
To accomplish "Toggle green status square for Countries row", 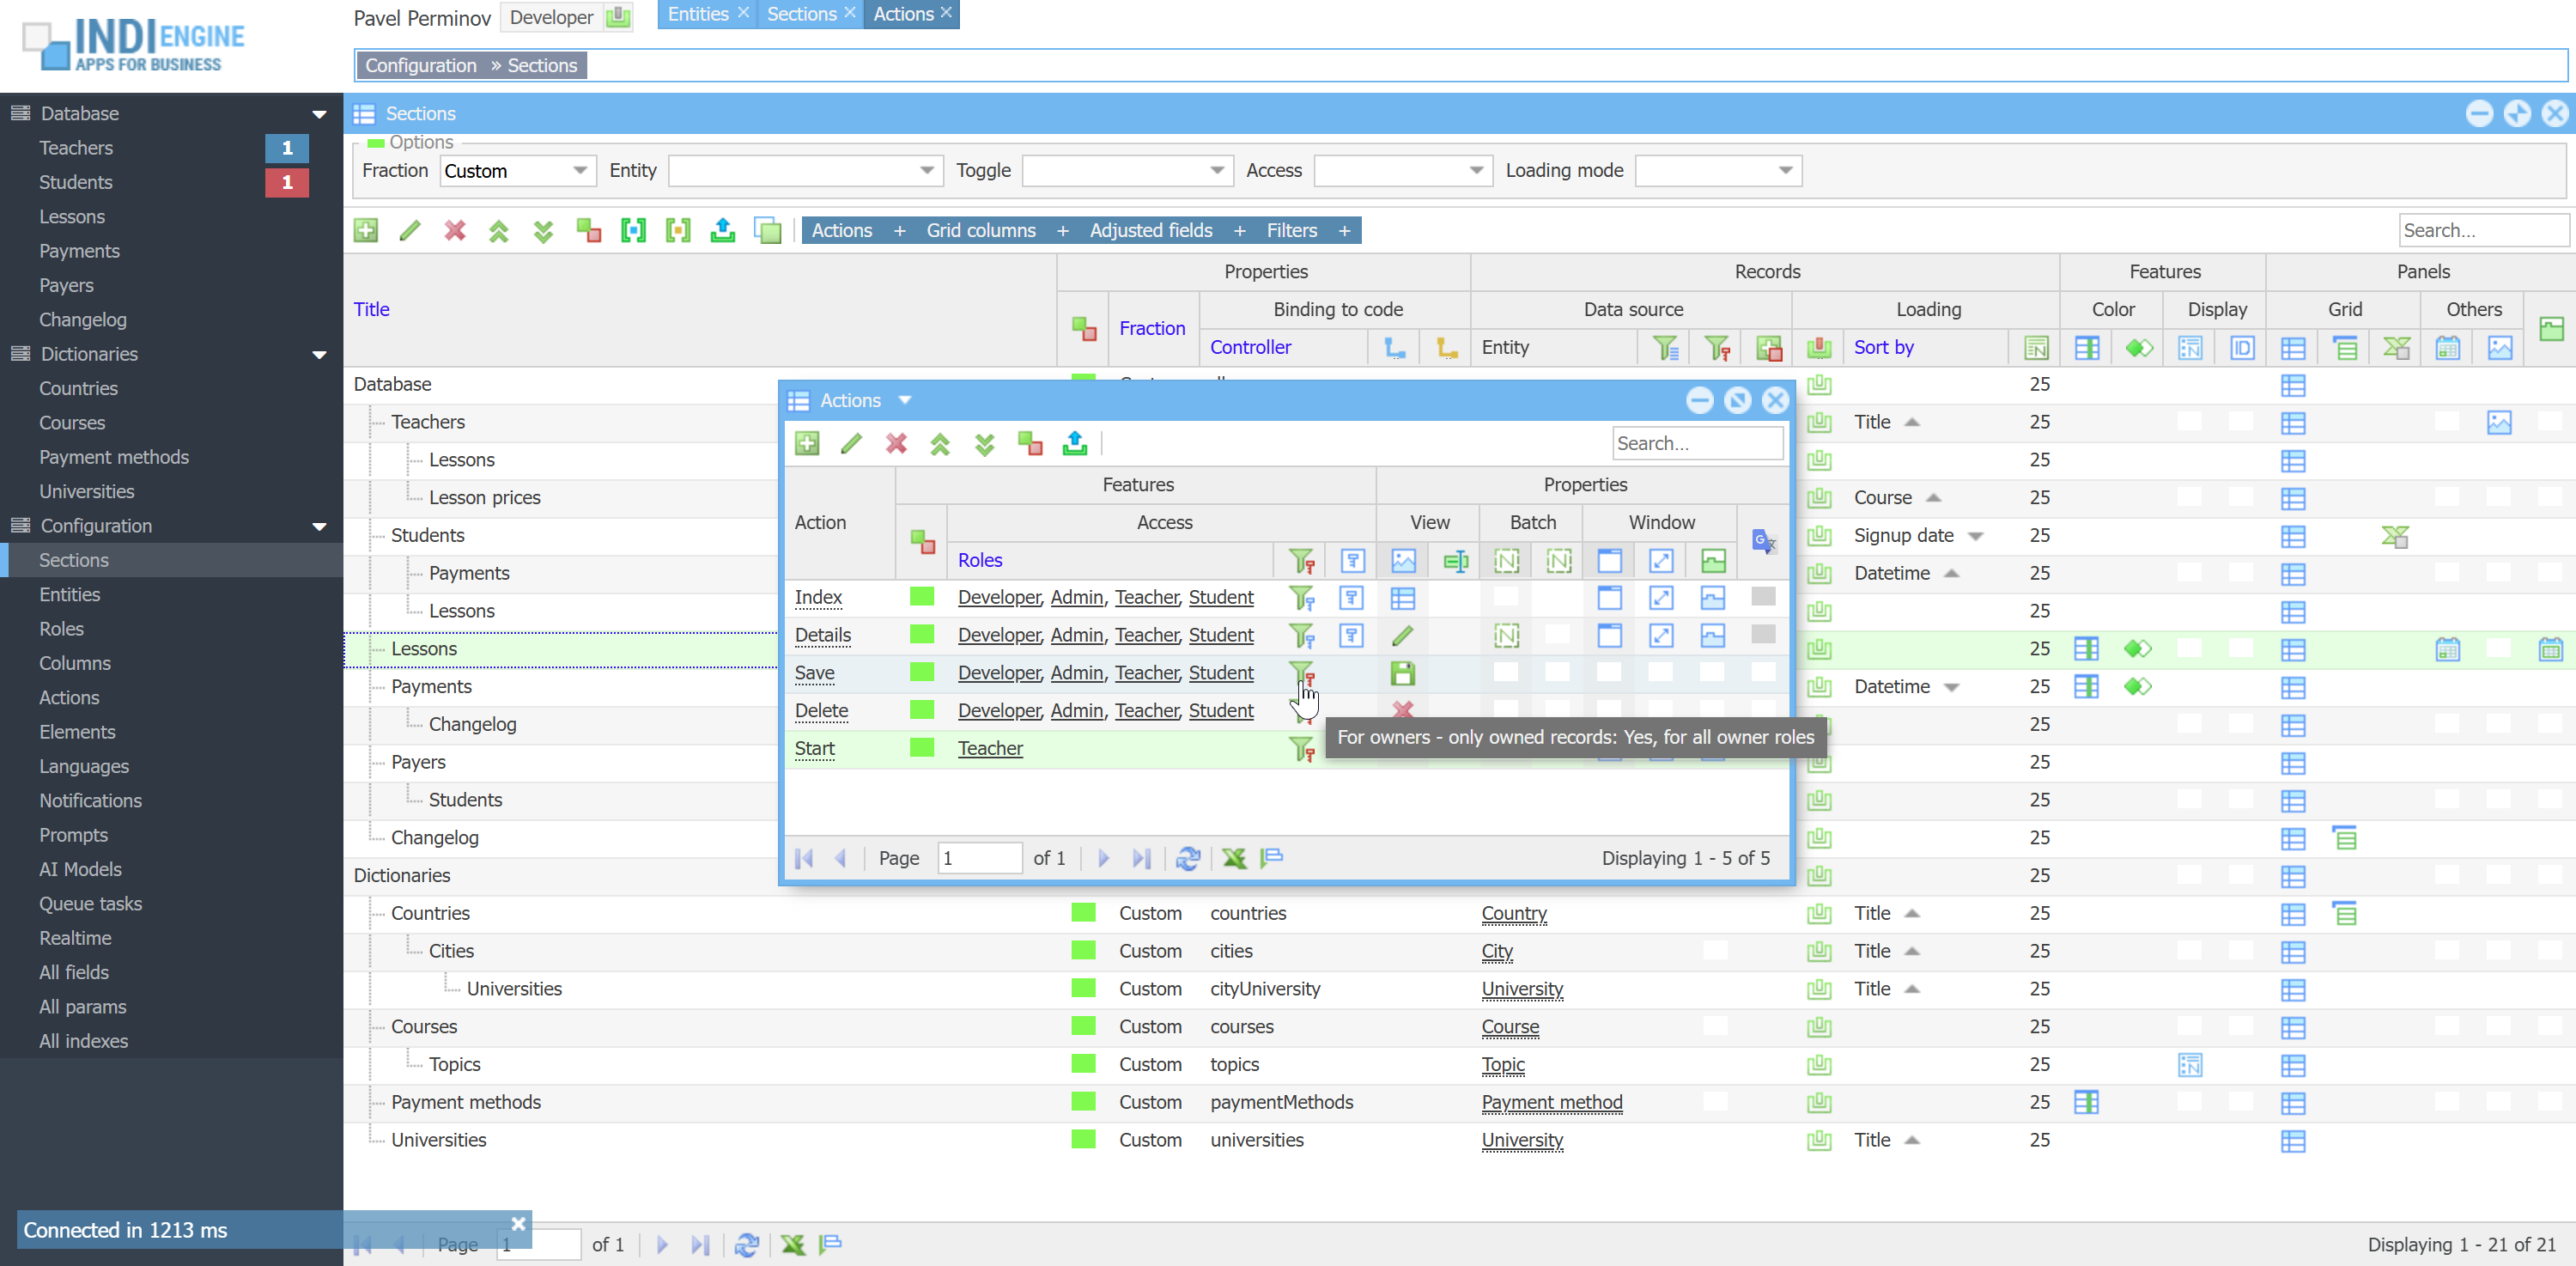I will pyautogui.click(x=1083, y=913).
